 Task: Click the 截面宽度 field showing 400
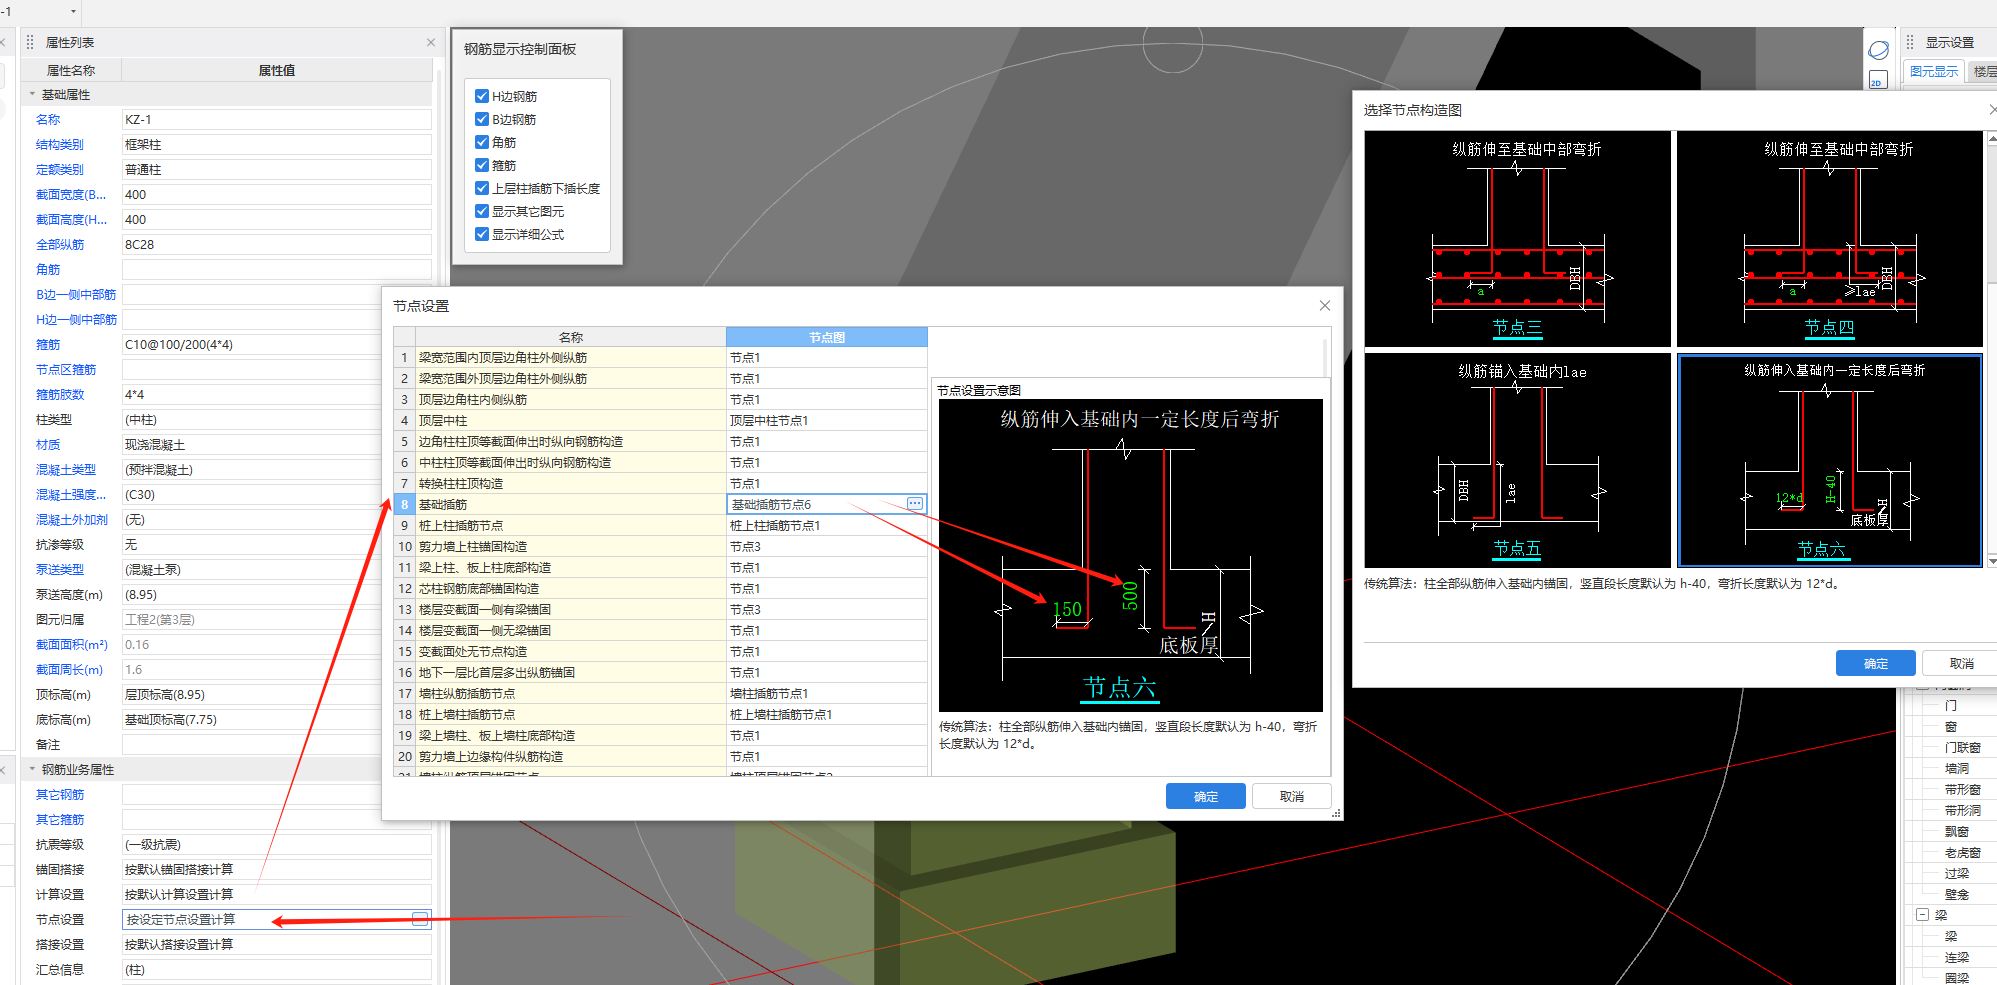276,194
